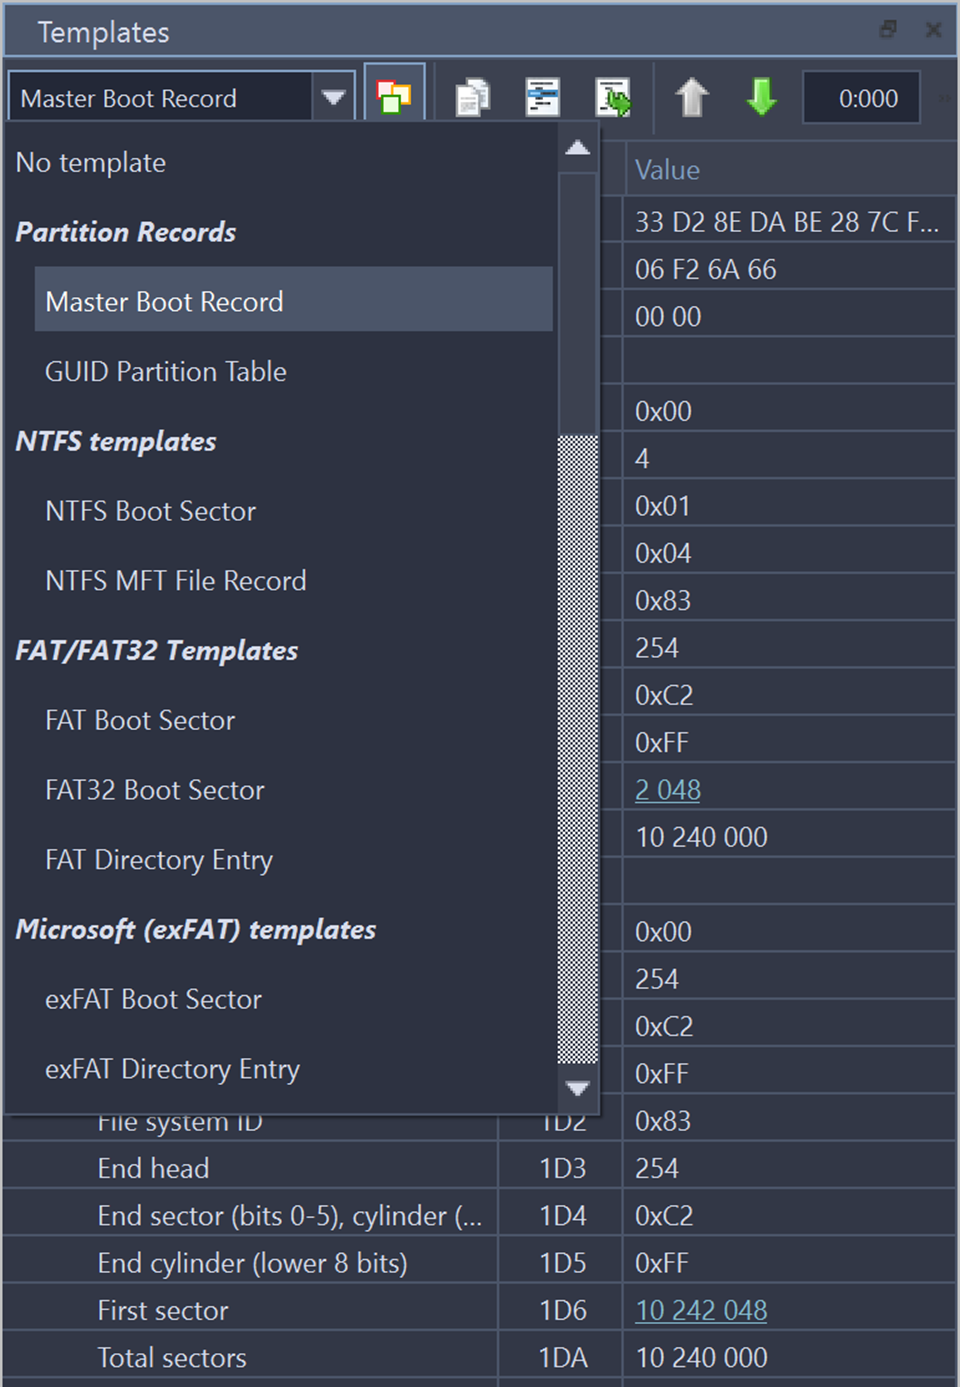Pick NTFS MFT File Record template
960x1387 pixels.
point(176,581)
